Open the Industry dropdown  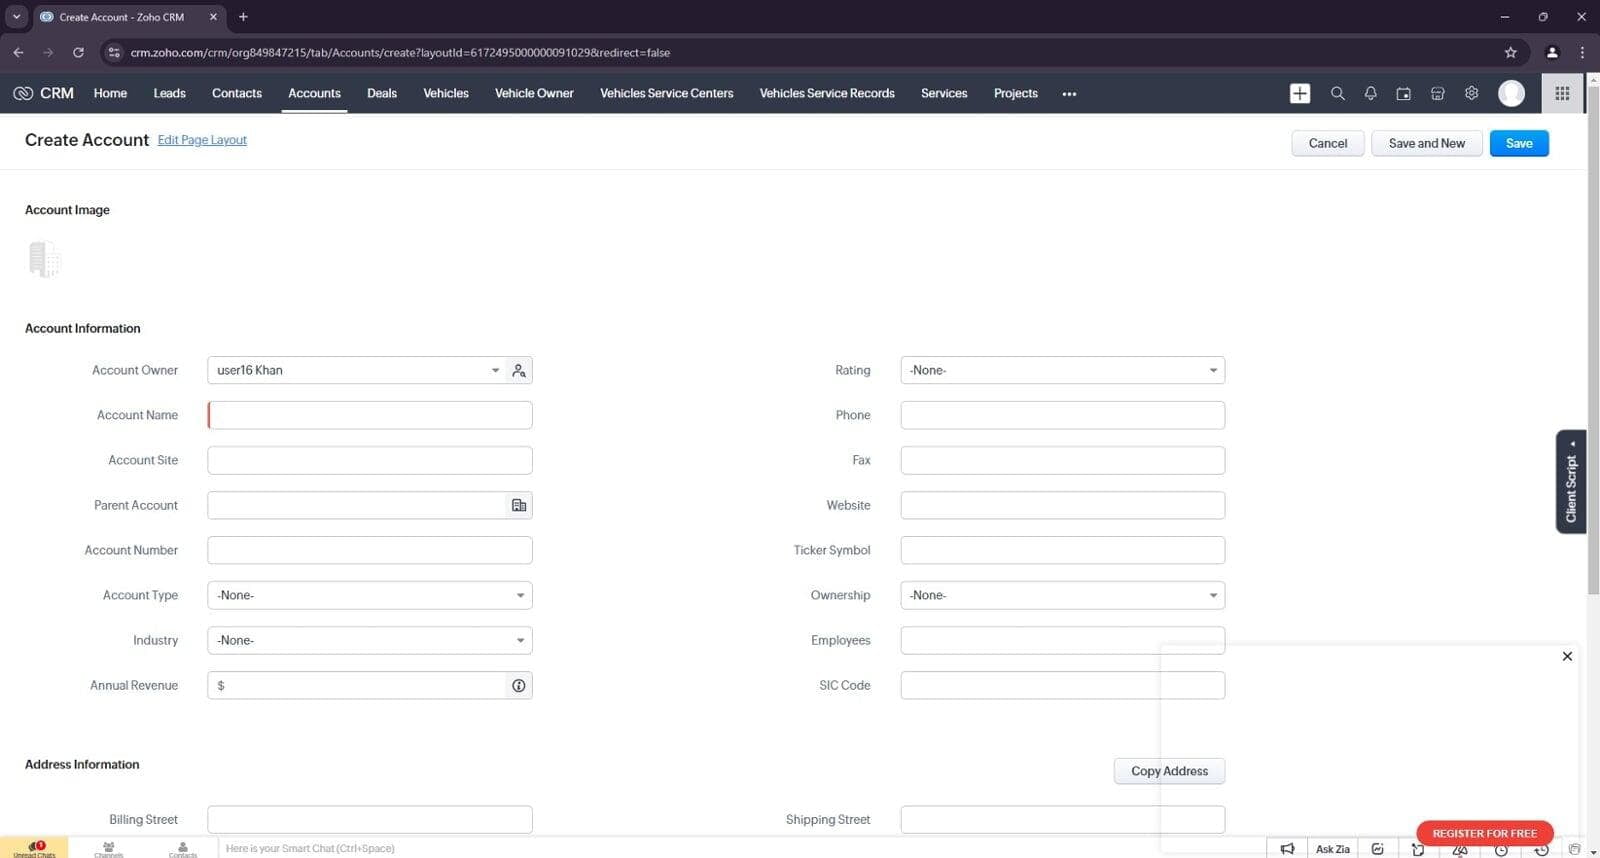coord(369,640)
